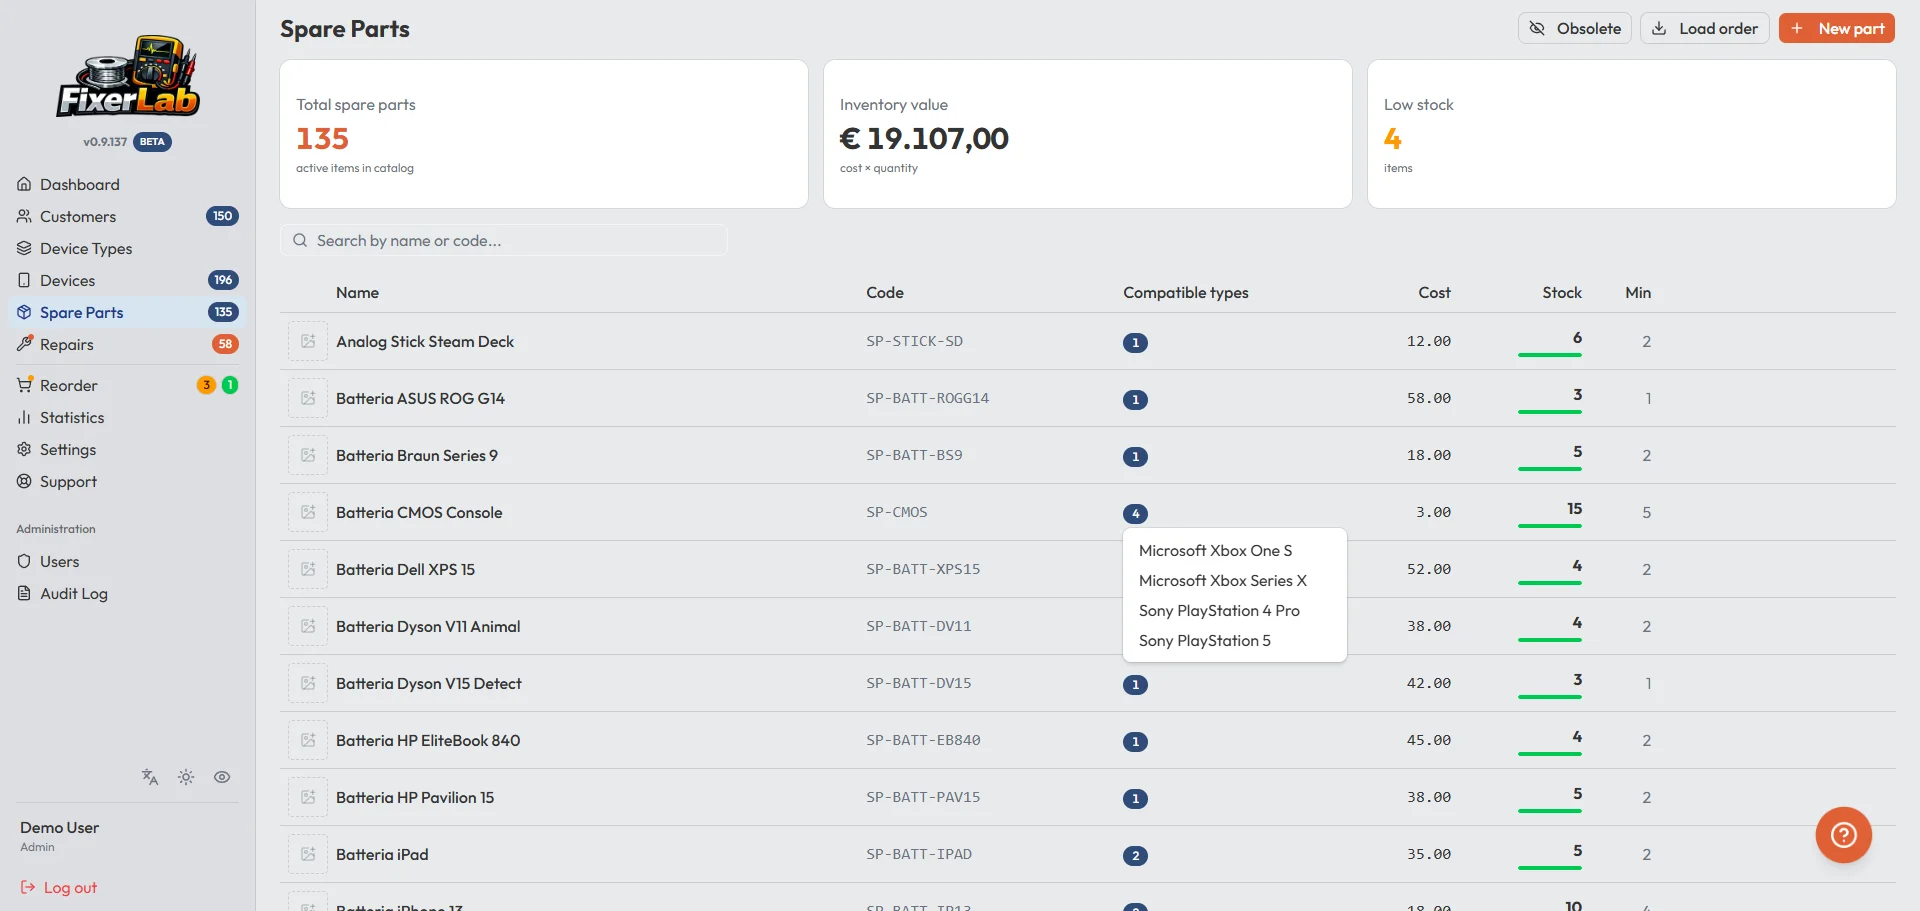This screenshot has height=911, width=1920.
Task: Show compatible types badge for Batteria ASUS ROG G14
Action: (1135, 400)
